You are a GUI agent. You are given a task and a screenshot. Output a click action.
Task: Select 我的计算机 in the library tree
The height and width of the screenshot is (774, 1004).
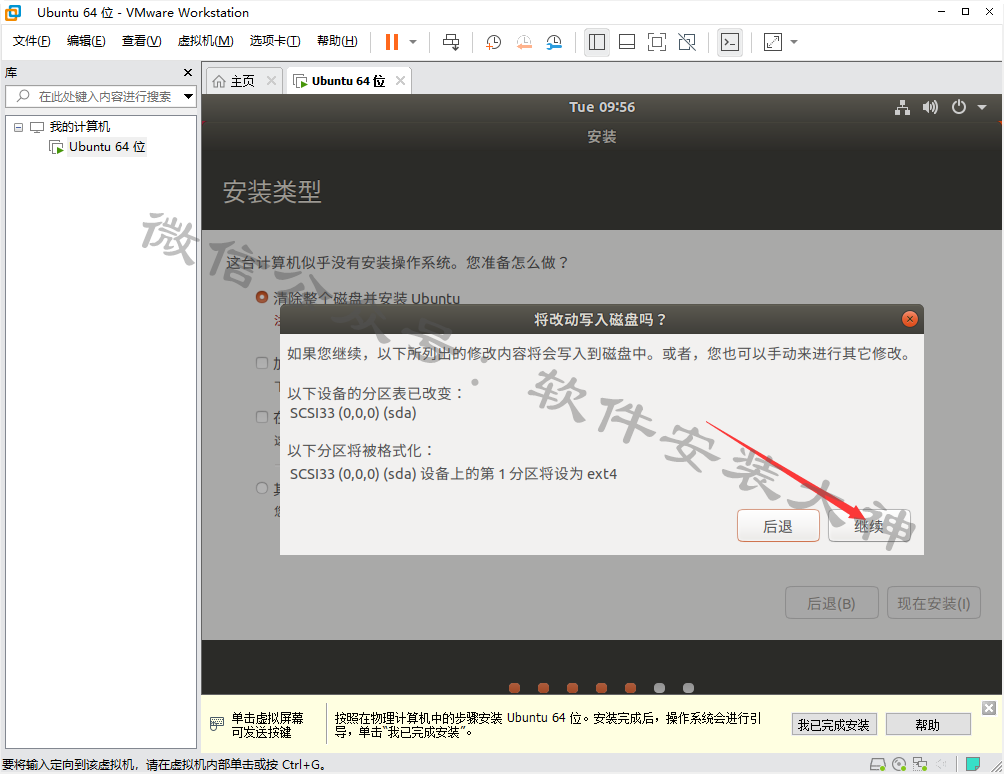[x=79, y=127]
